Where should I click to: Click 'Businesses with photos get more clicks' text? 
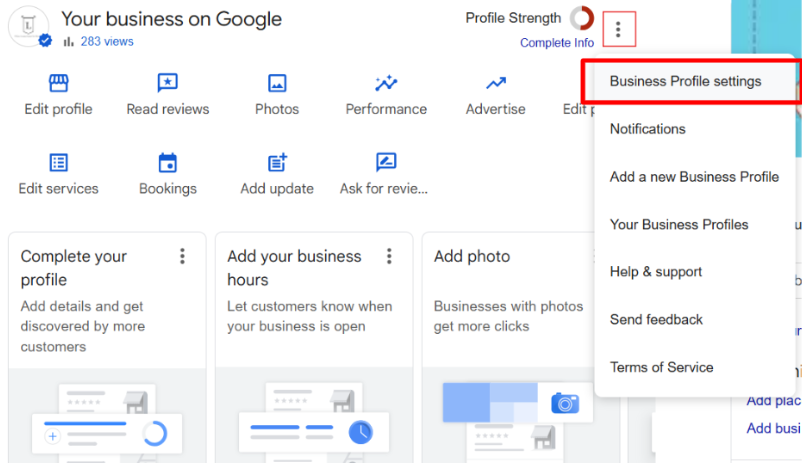click(x=508, y=316)
